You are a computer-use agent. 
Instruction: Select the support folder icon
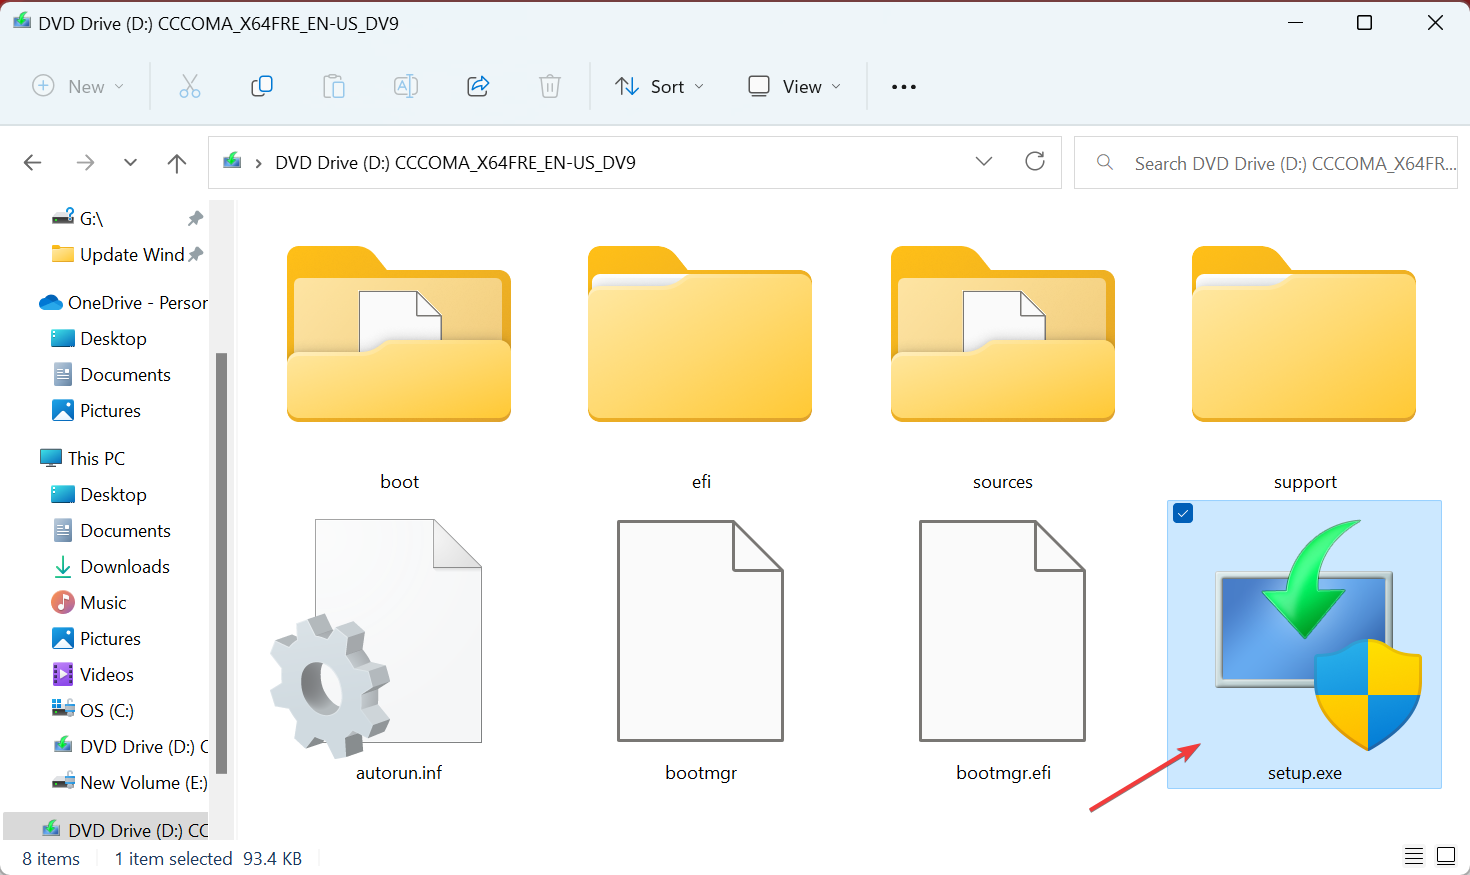click(1304, 334)
